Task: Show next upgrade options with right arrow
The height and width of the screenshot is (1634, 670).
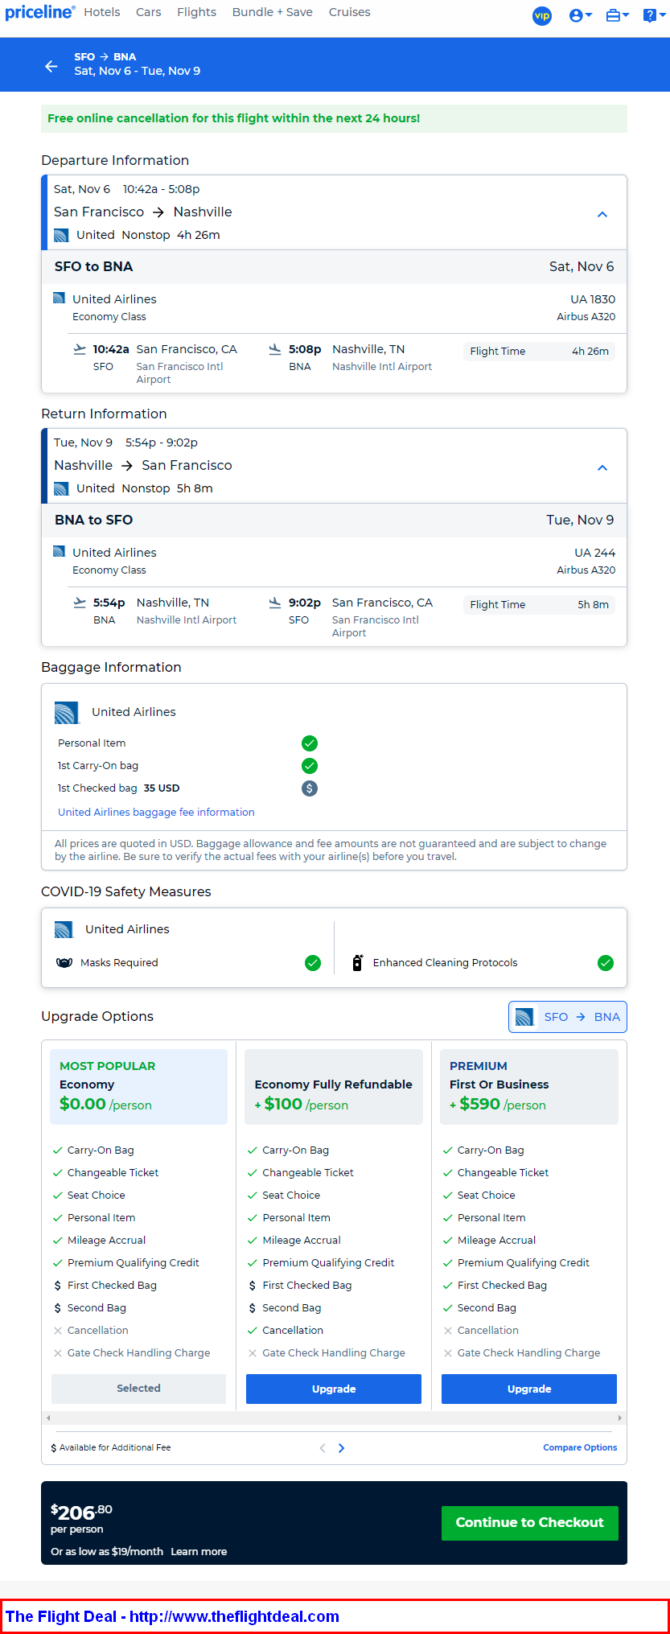Action: point(342,1448)
